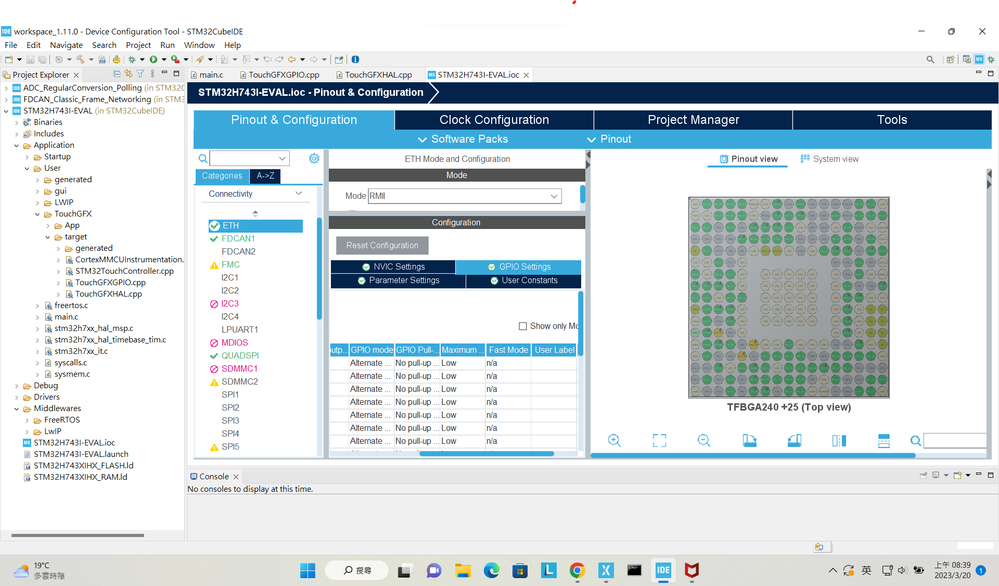Zoom out on the pinout view

coord(704,440)
